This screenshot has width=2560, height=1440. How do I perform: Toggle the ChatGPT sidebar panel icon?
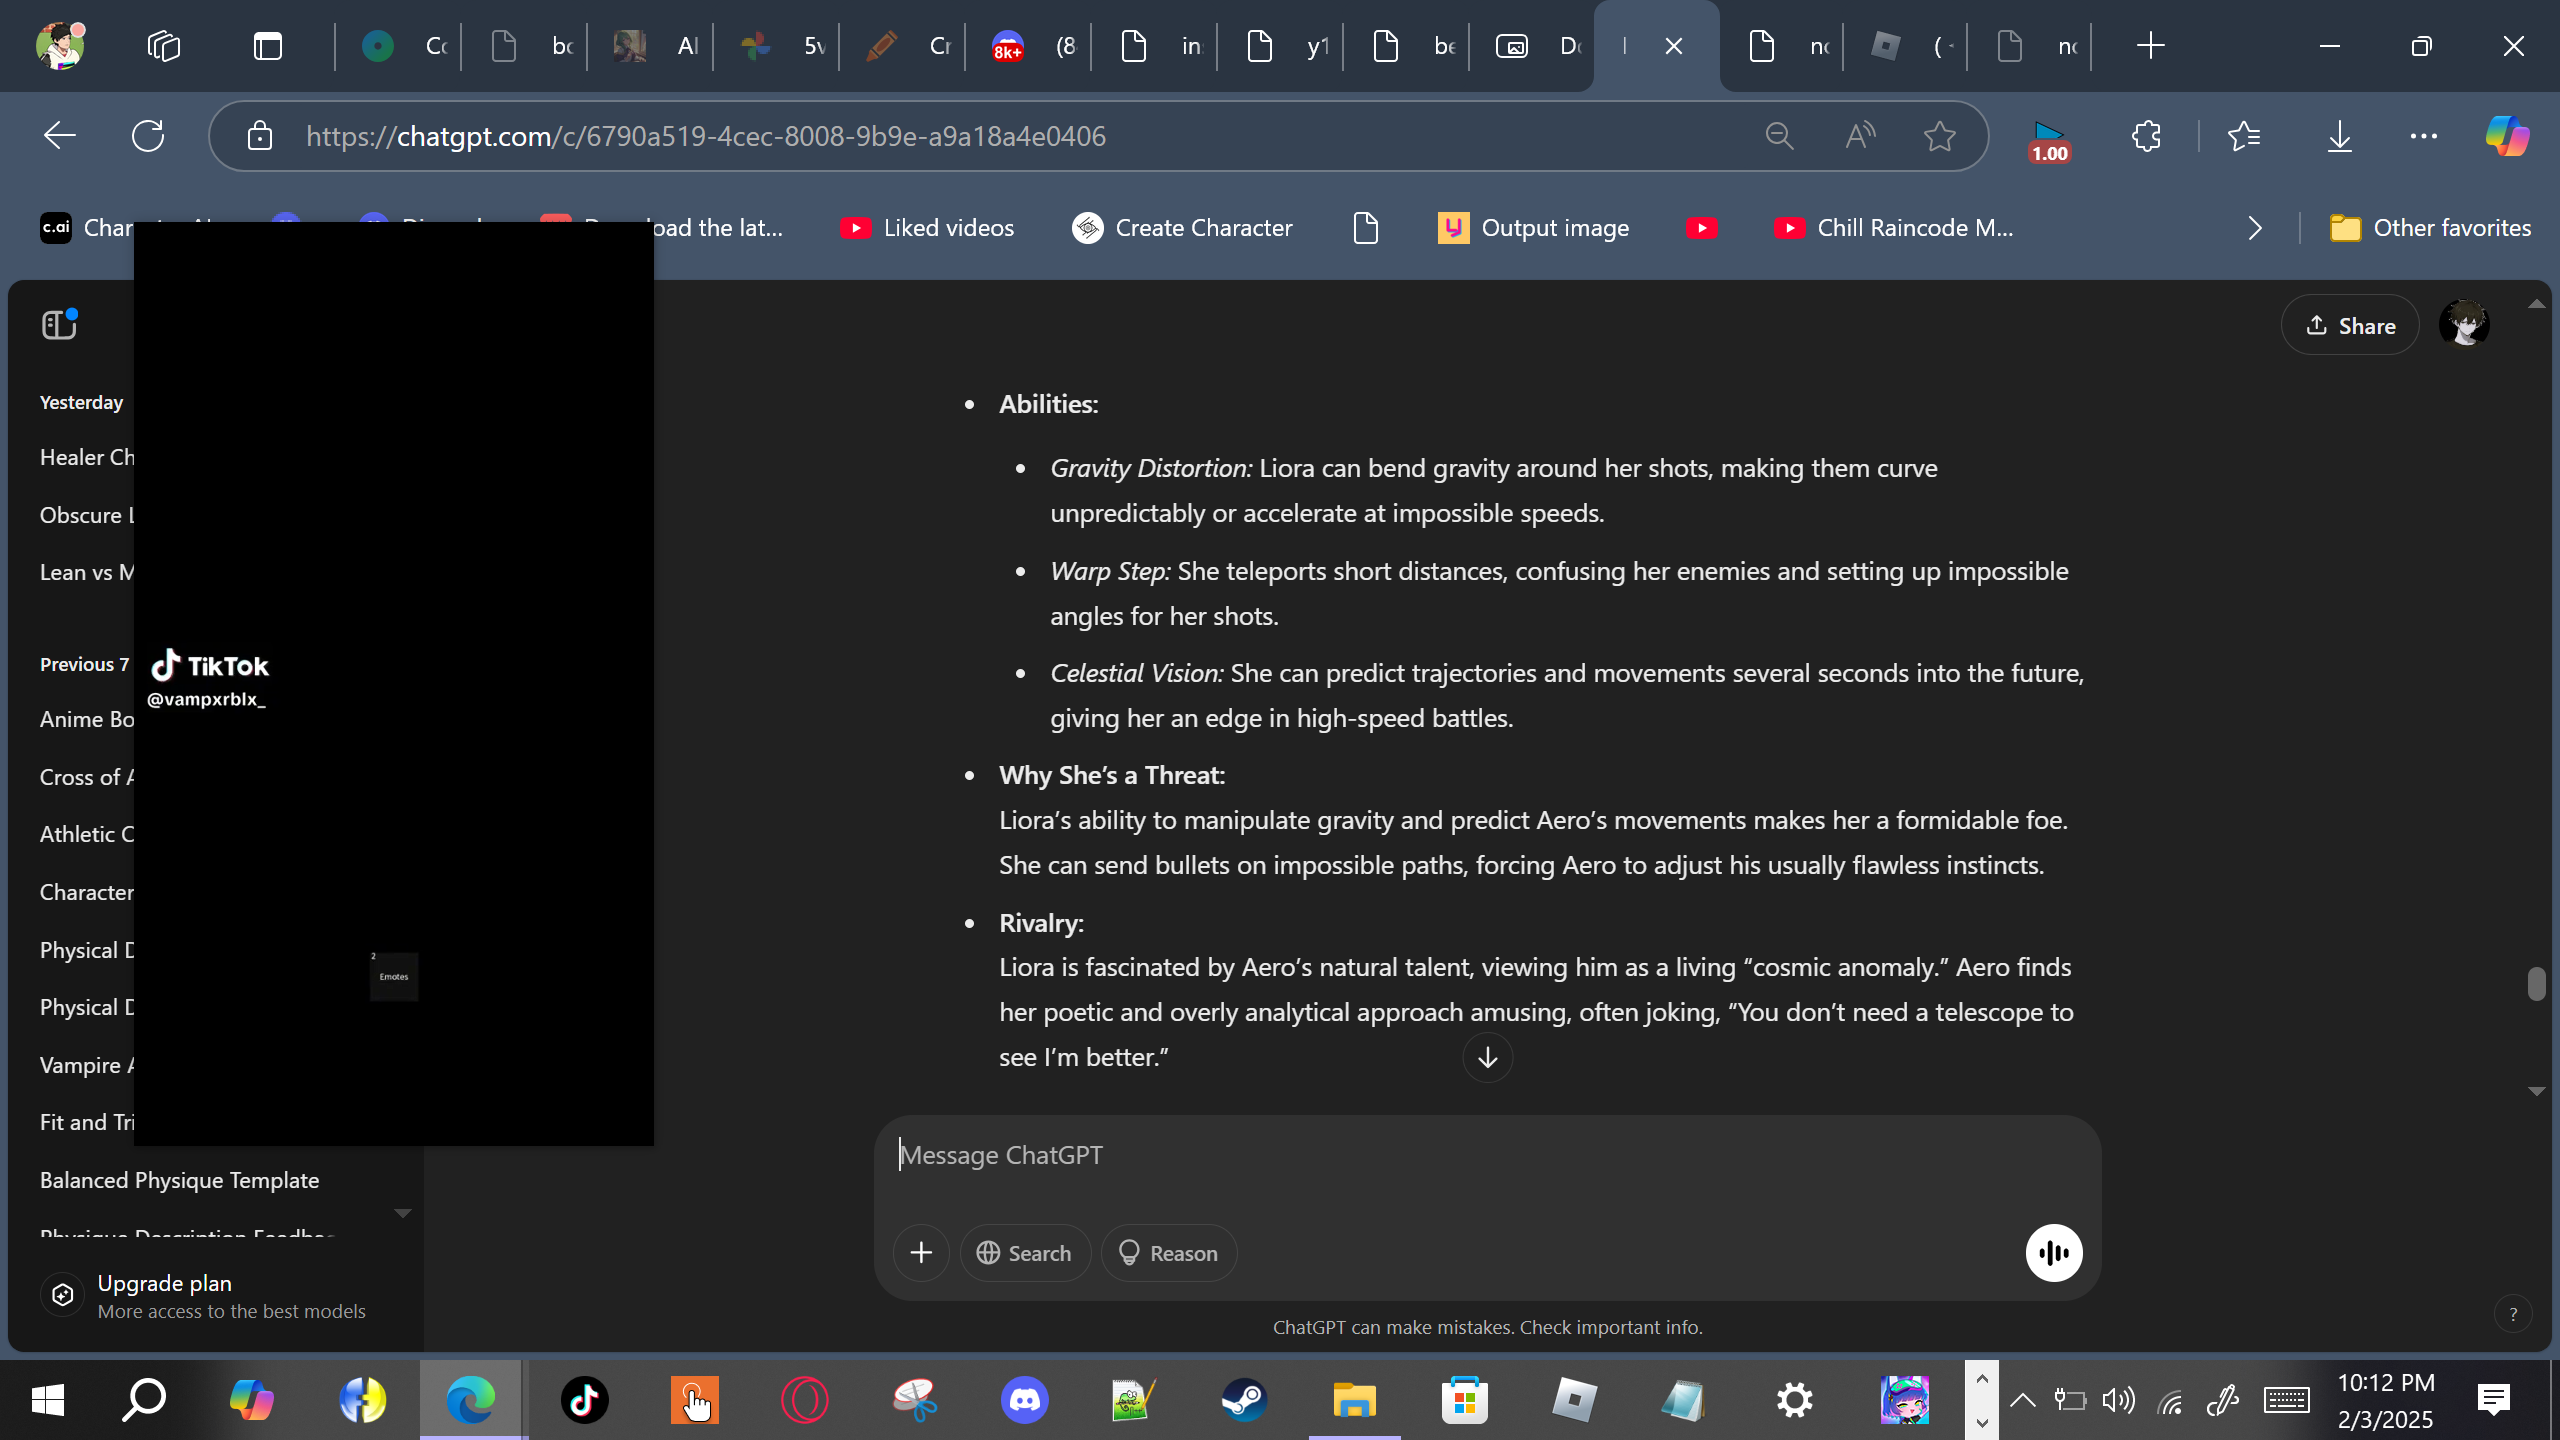click(59, 325)
